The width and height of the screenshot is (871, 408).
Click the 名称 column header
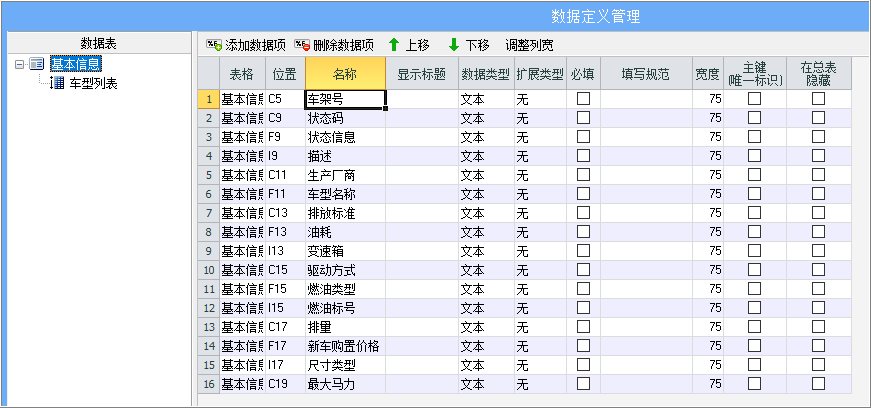[346, 73]
